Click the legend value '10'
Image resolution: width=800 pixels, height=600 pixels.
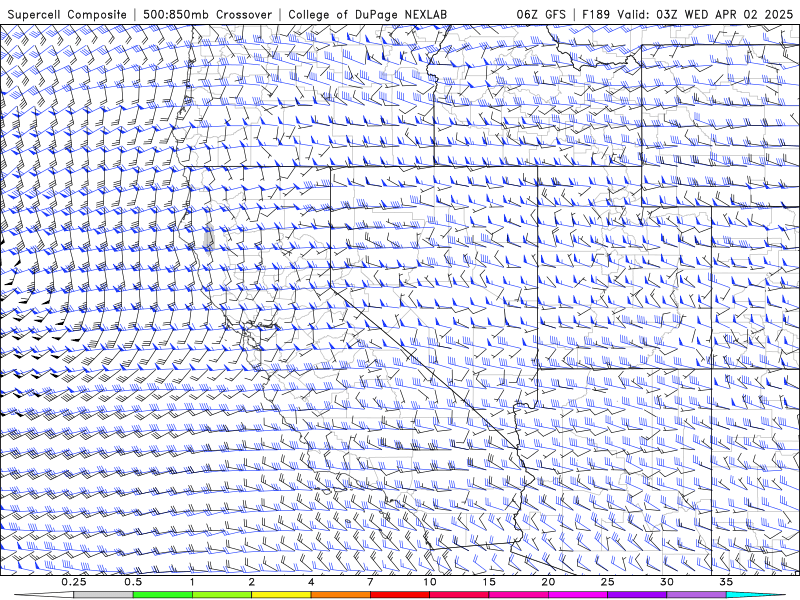(x=430, y=582)
